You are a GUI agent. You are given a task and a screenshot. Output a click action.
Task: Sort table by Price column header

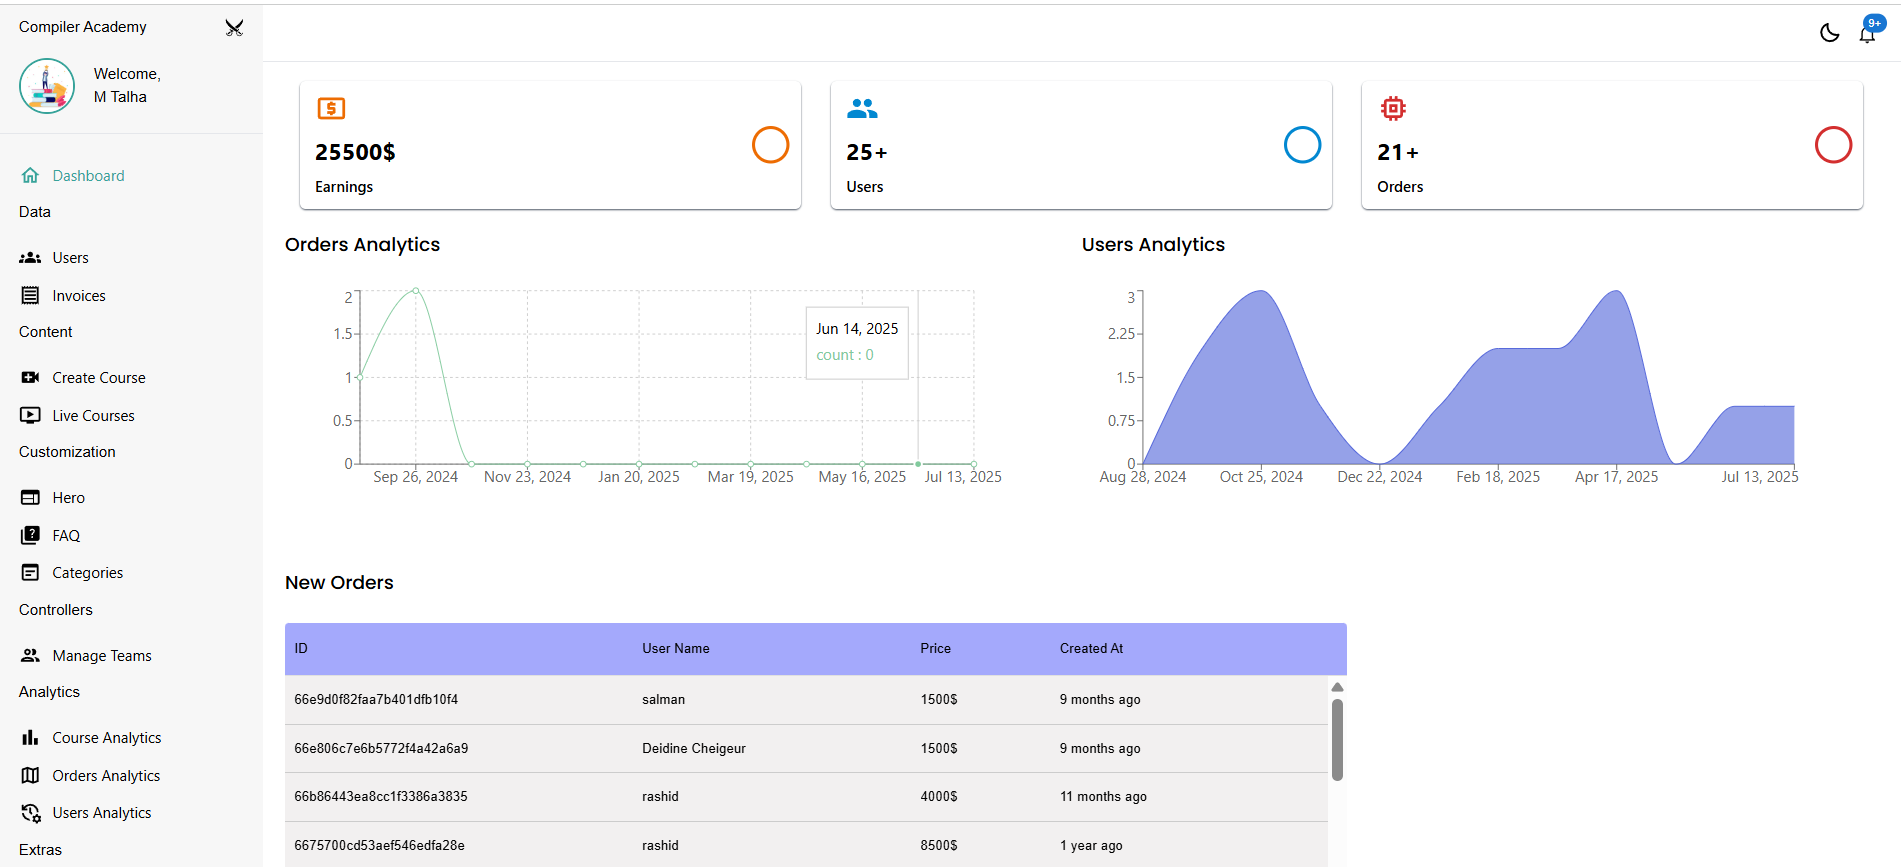[936, 649]
